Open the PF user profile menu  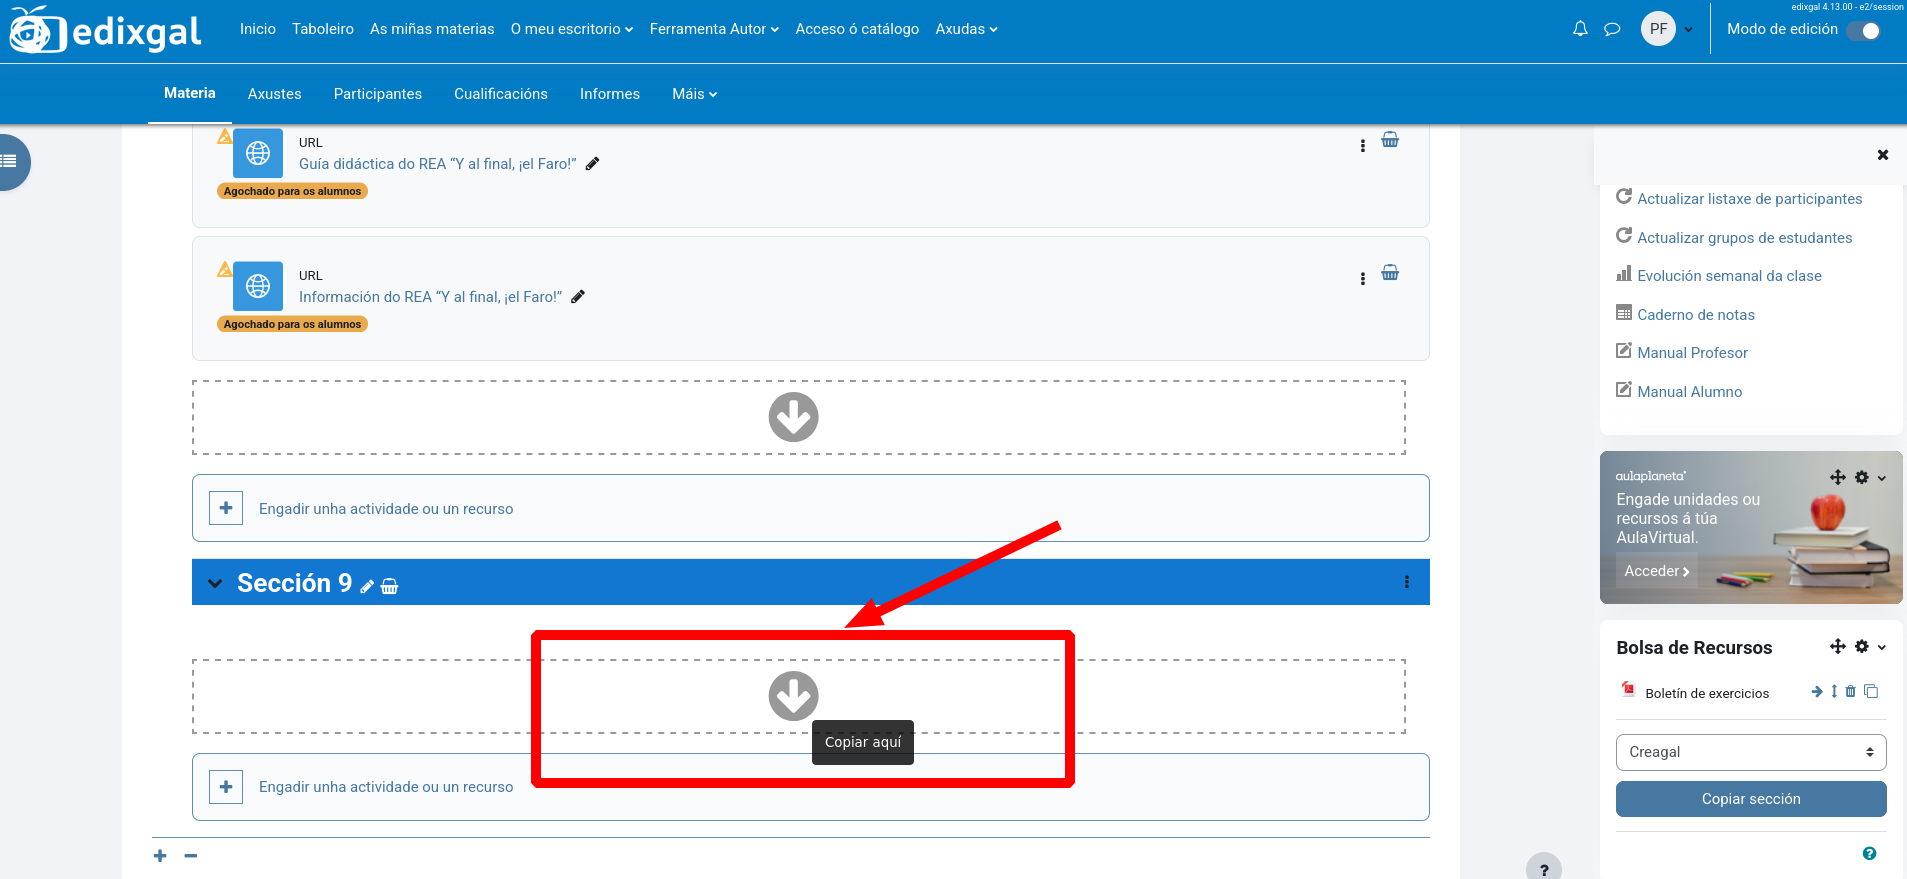coord(1667,29)
